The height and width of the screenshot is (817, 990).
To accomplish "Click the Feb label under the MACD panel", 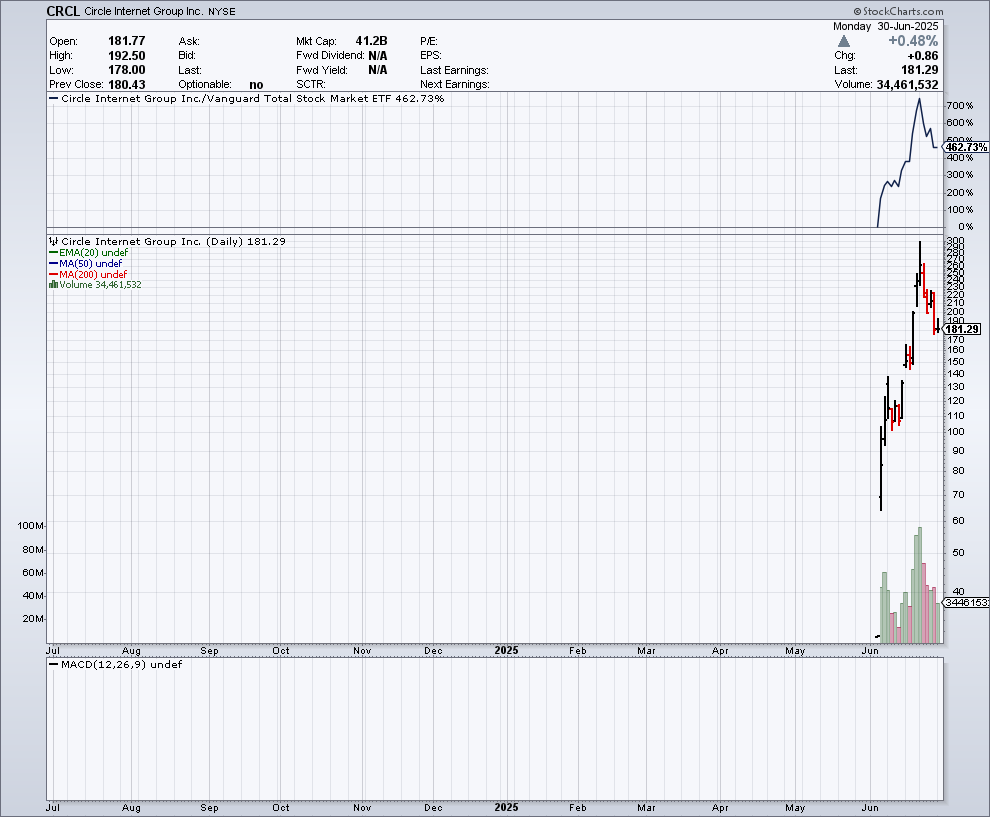I will point(578,808).
